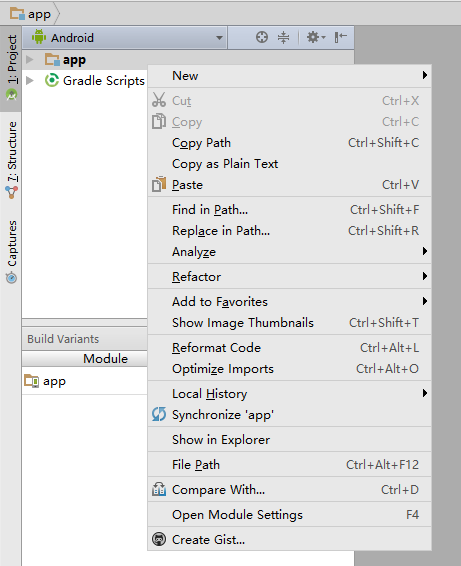Viewport: 461px width, 566px height.
Task: Expand the app module tree node
Action: click(x=30, y=60)
